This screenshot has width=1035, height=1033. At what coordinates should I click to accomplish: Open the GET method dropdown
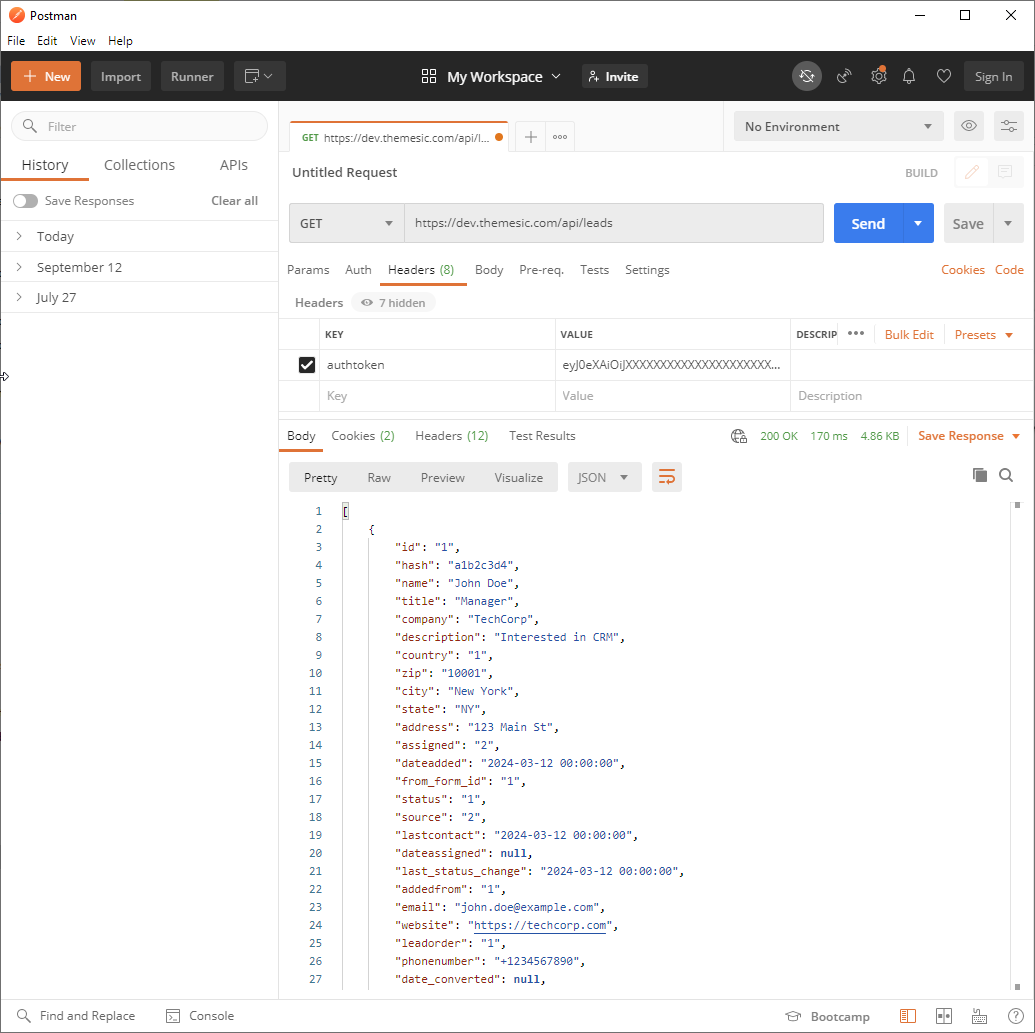click(x=347, y=223)
